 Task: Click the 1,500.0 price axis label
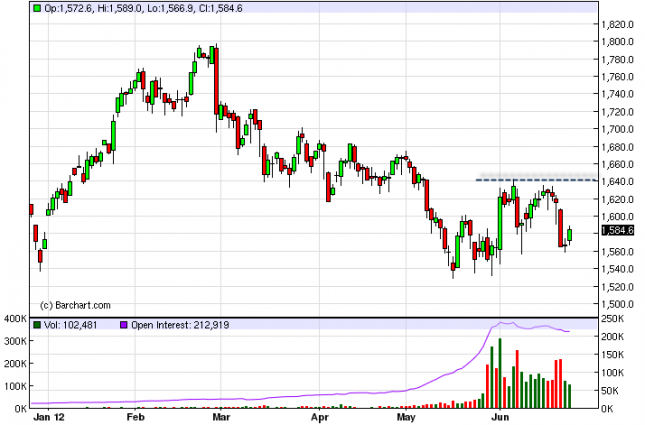pyautogui.click(x=617, y=304)
